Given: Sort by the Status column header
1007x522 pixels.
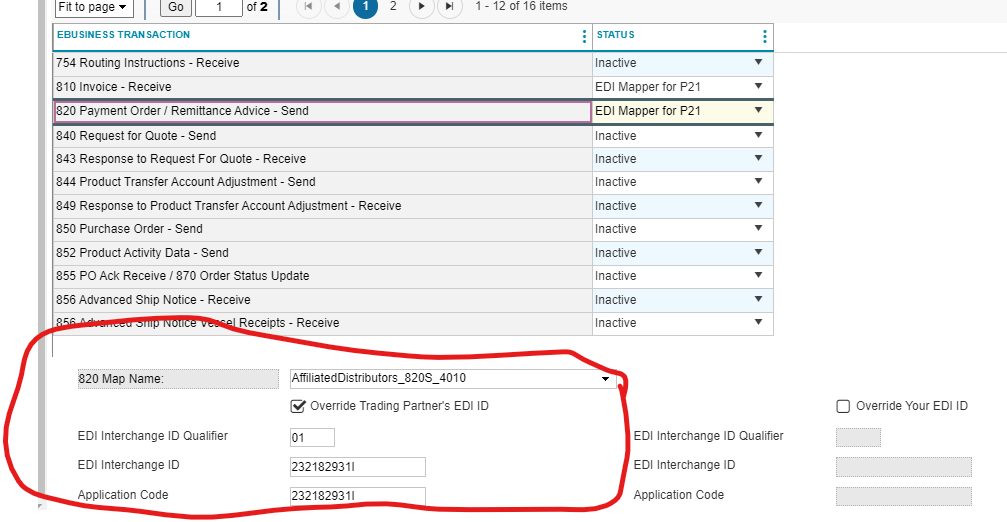Looking at the screenshot, I should (x=616, y=36).
